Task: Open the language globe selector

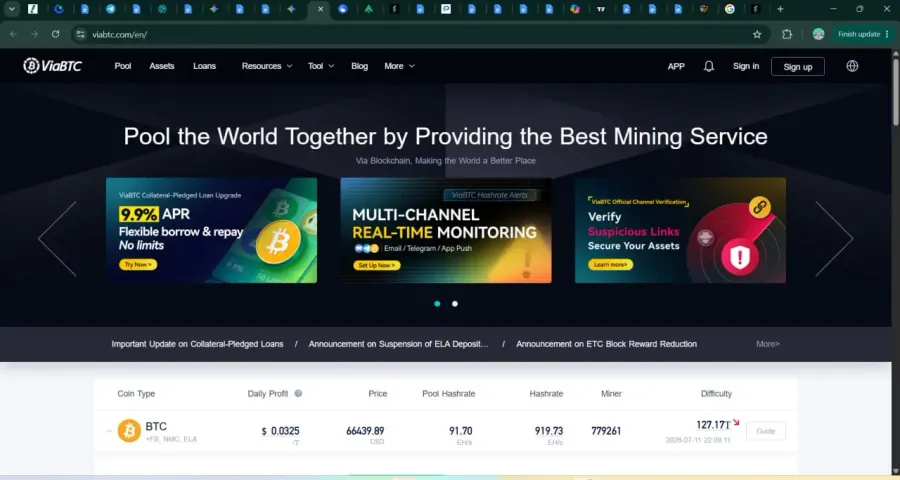Action: 852,66
